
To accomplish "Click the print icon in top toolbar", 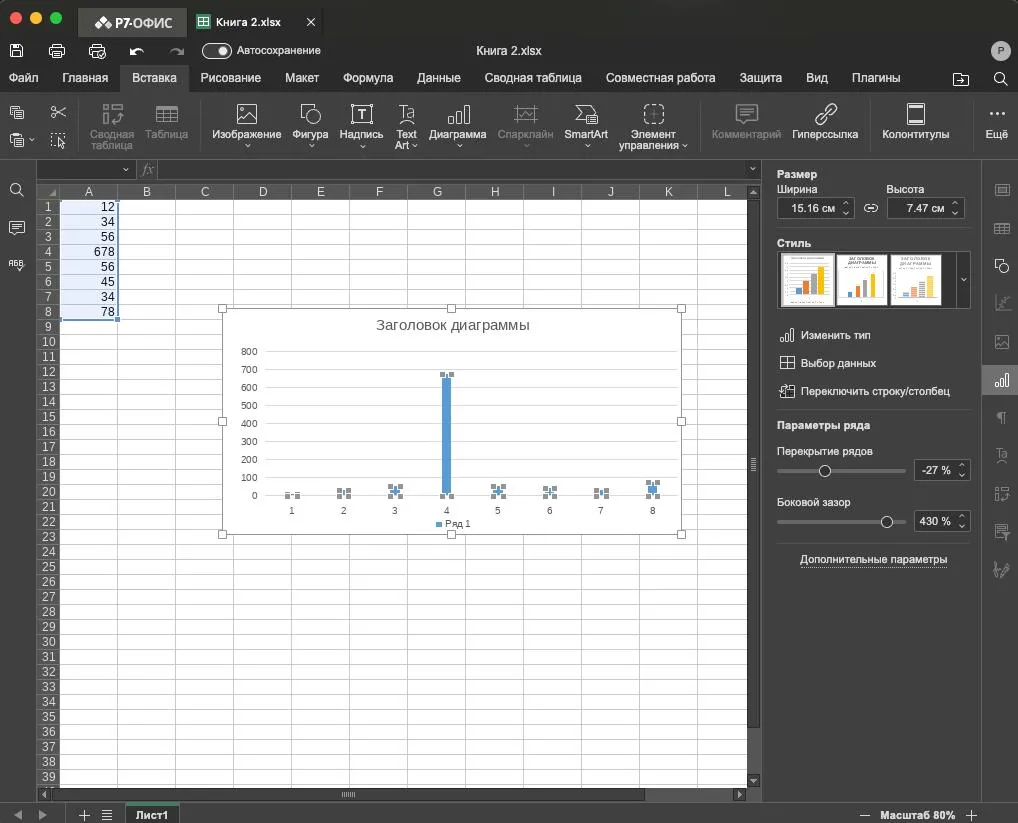I will 57,51.
